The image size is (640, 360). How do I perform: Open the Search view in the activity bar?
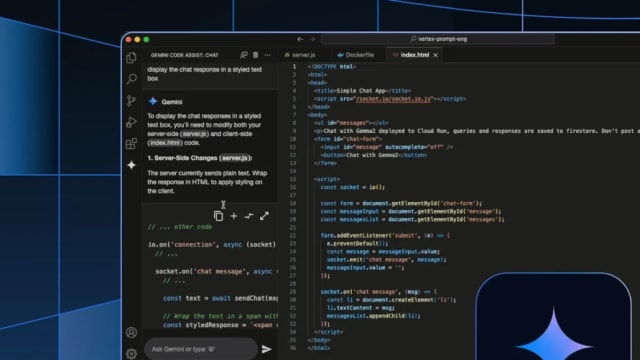coord(131,78)
